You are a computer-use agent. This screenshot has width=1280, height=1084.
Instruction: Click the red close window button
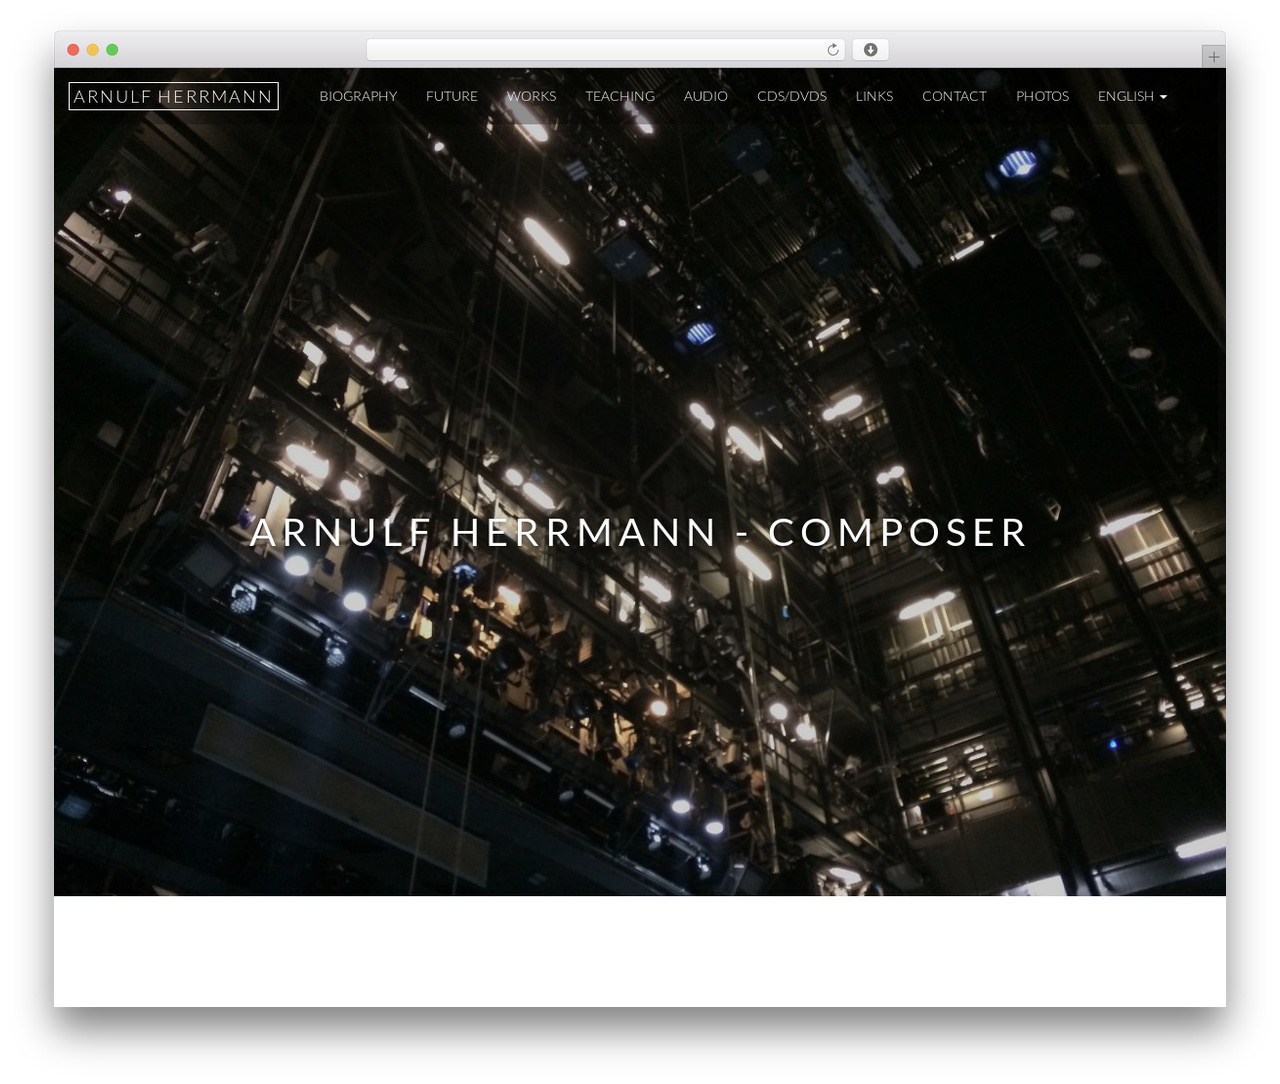(73, 50)
